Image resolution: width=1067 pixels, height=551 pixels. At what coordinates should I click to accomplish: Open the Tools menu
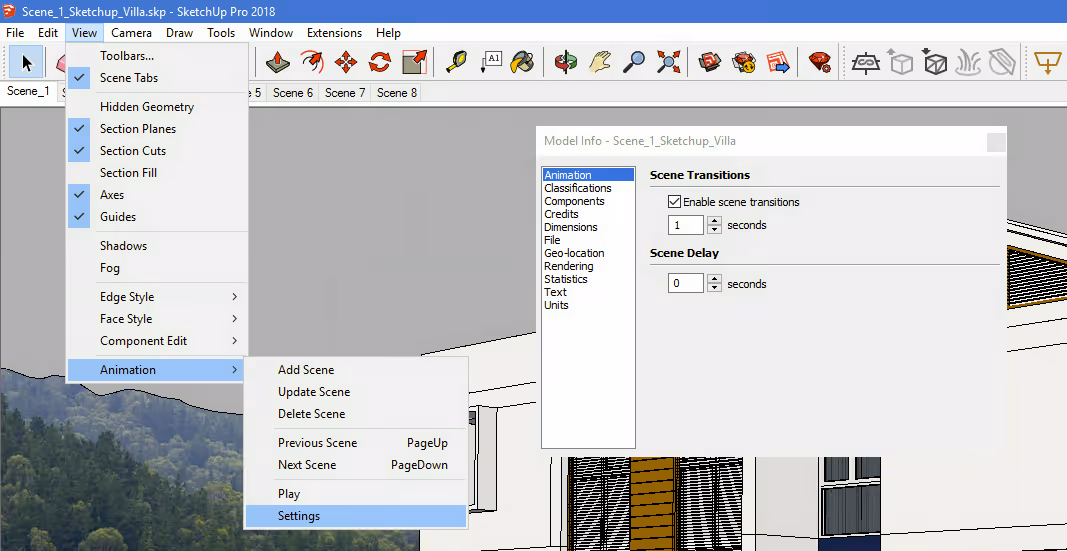[x=221, y=33]
